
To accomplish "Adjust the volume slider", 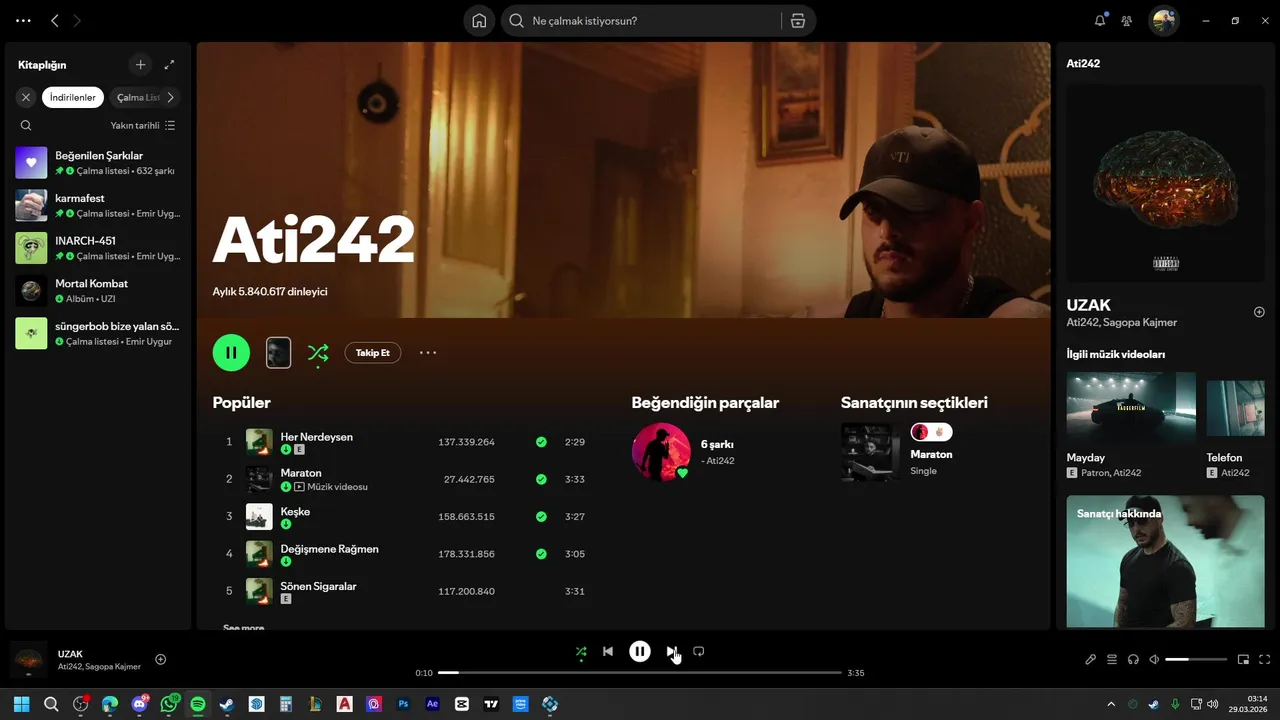I will point(1196,659).
